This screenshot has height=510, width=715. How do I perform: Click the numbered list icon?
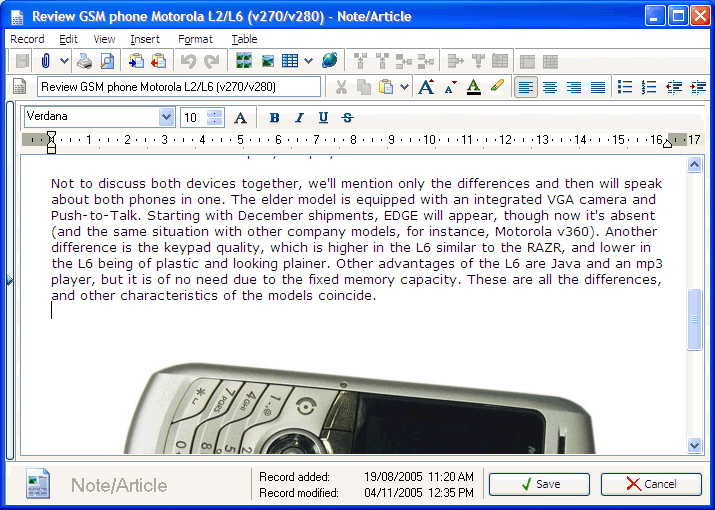coord(649,88)
